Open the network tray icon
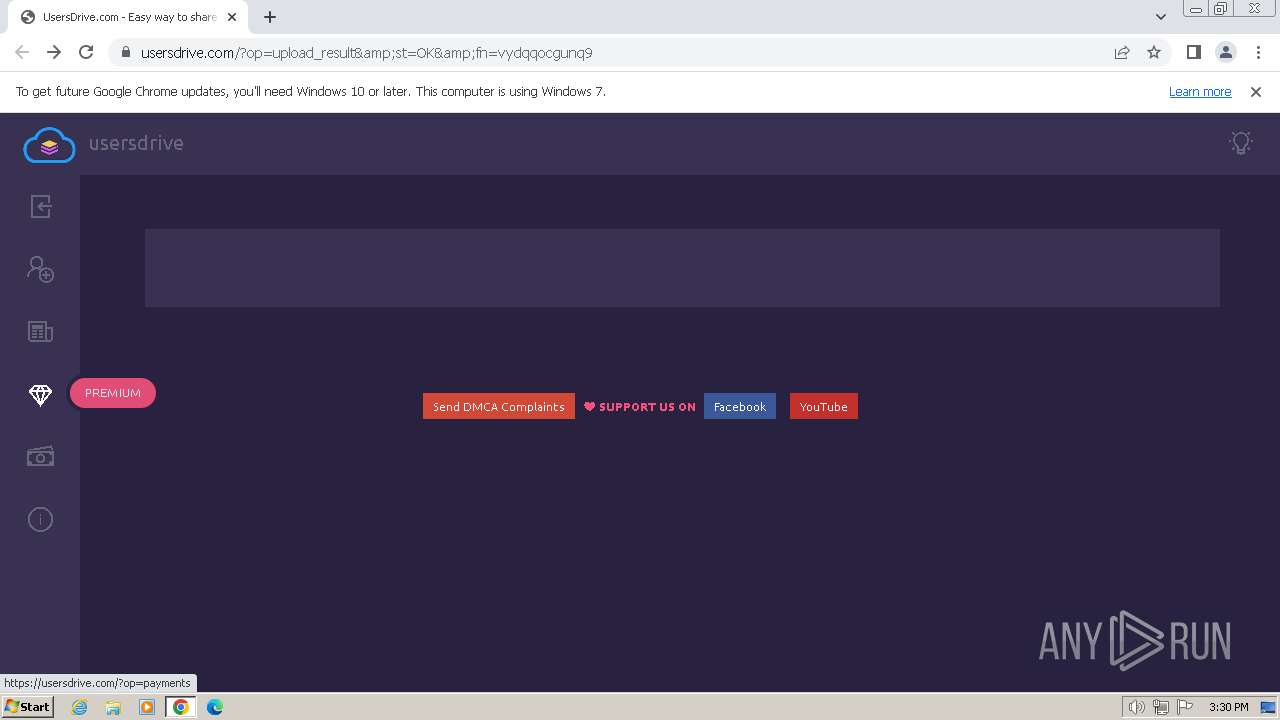Viewport: 1280px width, 720px height. click(x=1161, y=707)
